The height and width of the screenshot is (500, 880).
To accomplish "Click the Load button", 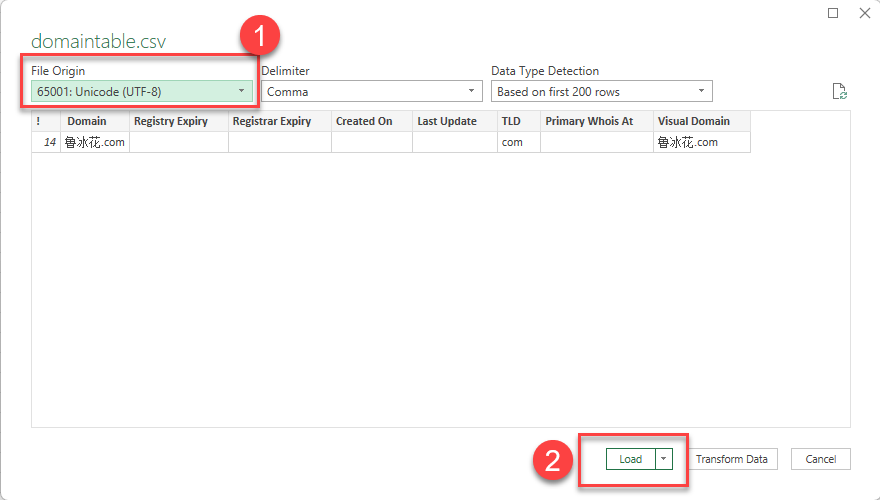I will [x=630, y=459].
